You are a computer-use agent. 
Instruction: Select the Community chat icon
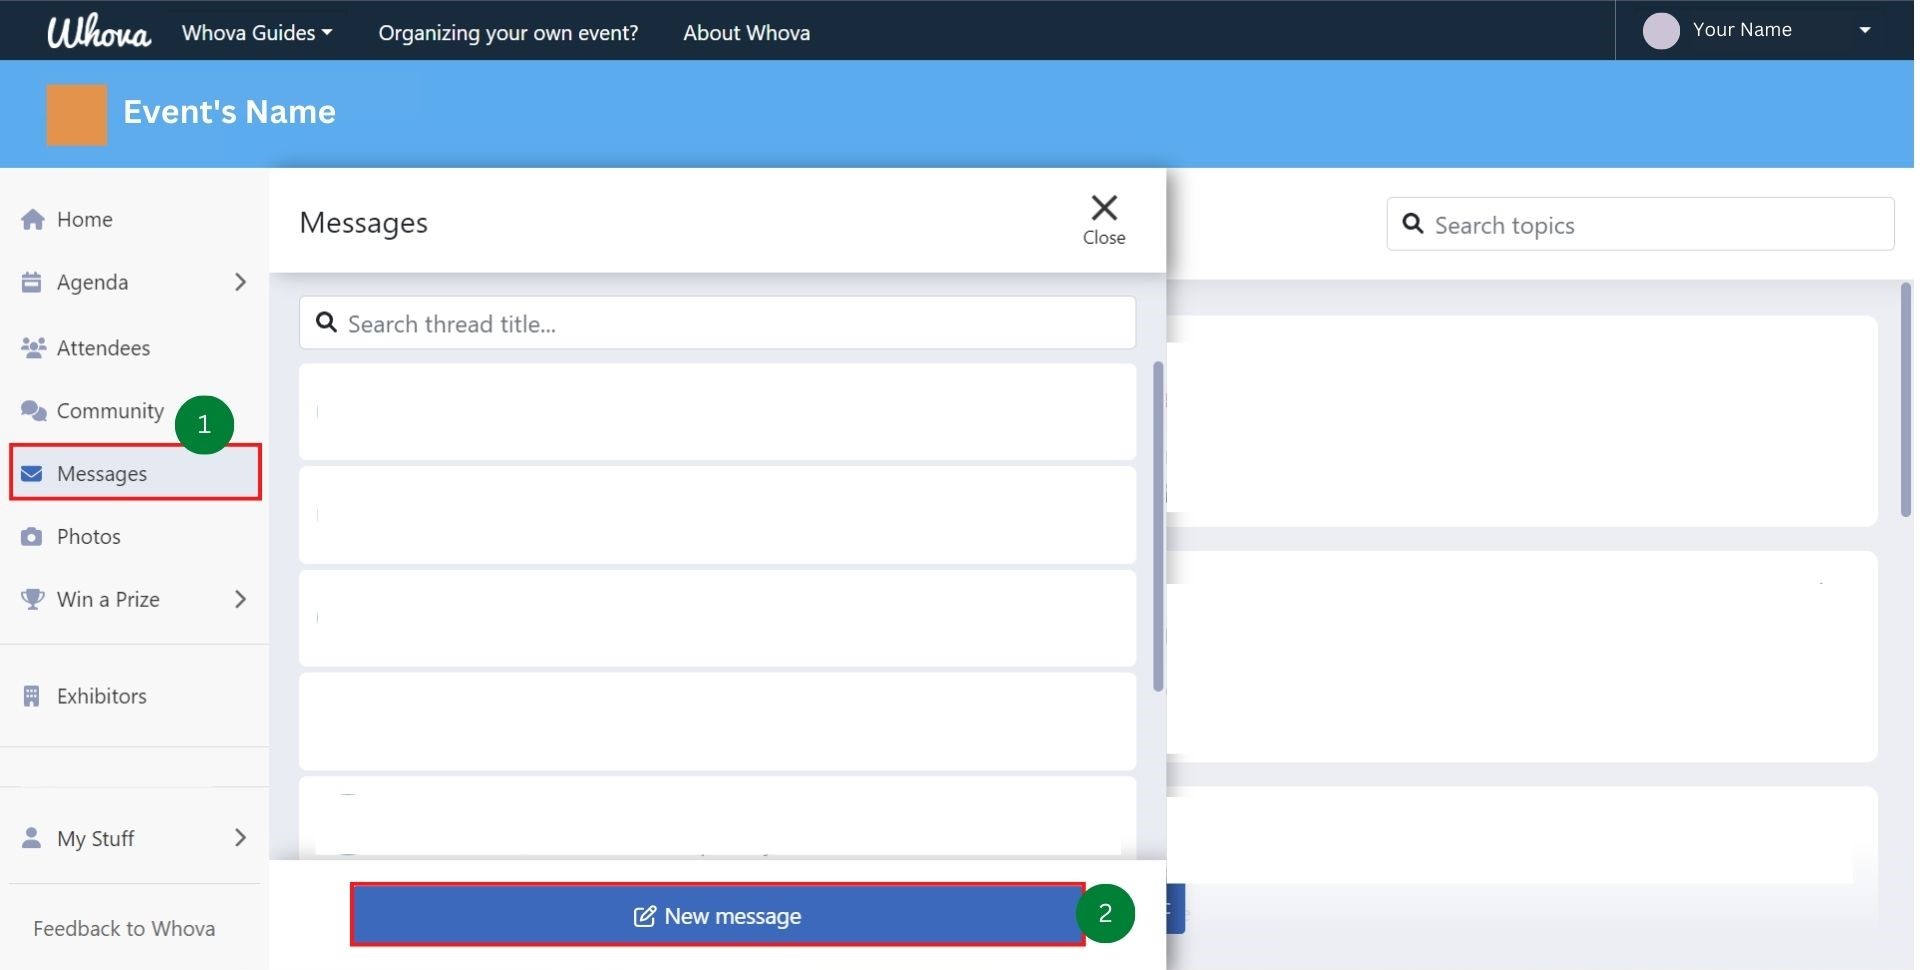pos(31,410)
